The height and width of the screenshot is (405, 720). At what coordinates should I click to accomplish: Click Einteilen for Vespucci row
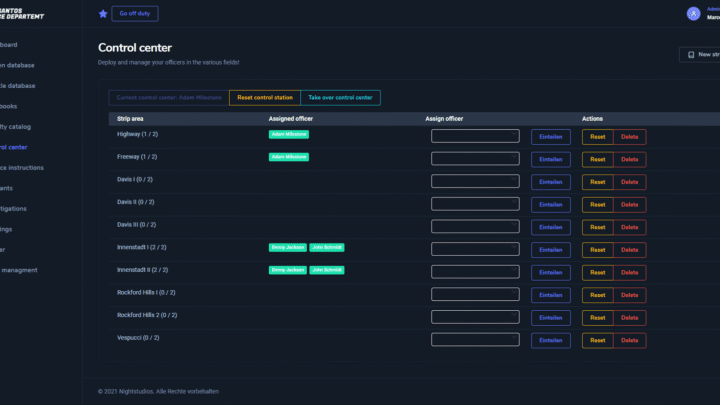pyautogui.click(x=551, y=340)
